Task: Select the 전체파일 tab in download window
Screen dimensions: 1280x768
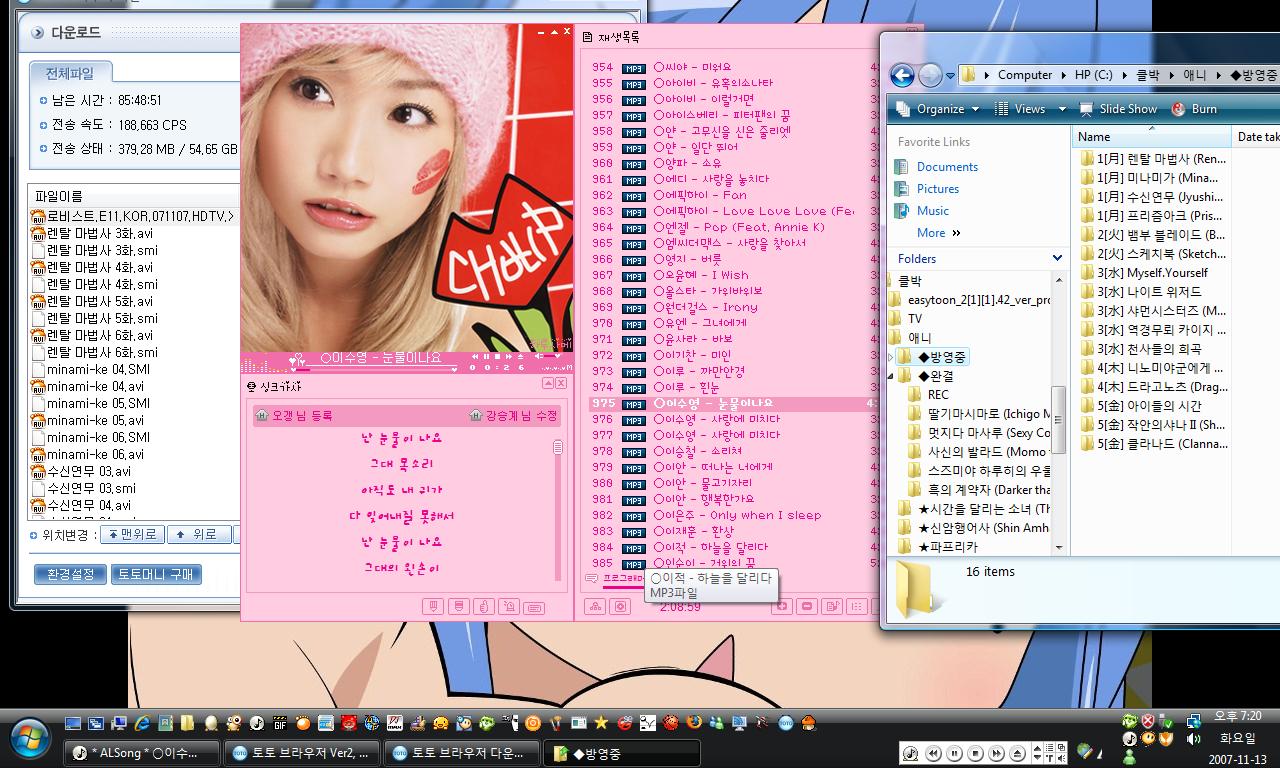Action: 70,73
